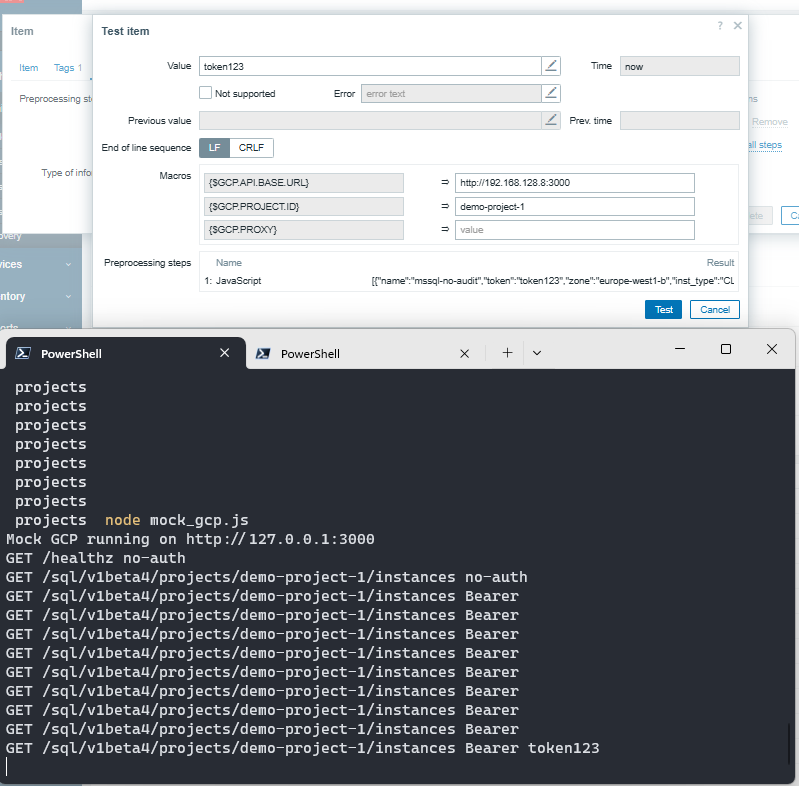
Task: Click the Previous value edit pencil icon
Action: (x=551, y=120)
